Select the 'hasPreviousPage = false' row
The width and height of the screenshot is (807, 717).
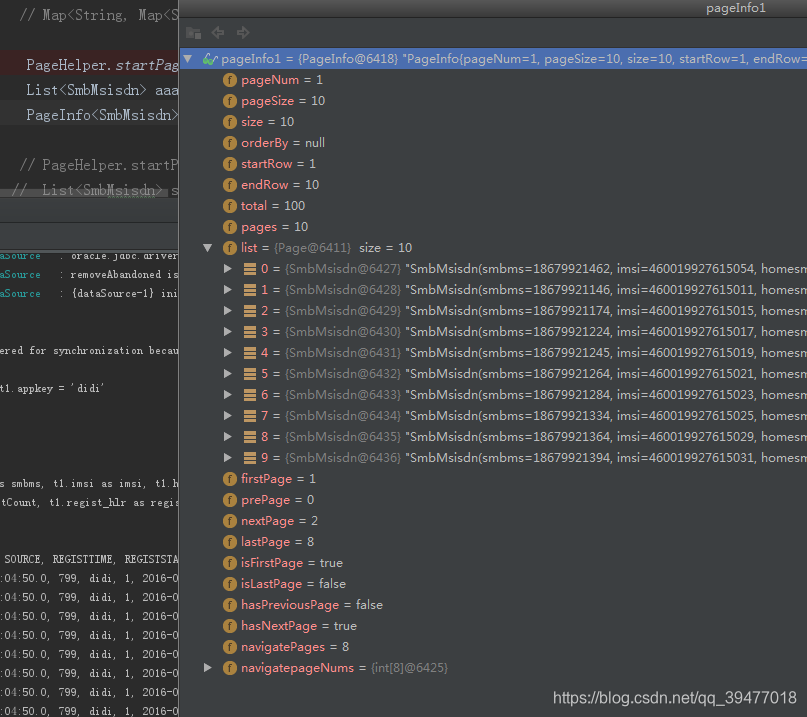pyautogui.click(x=493, y=605)
